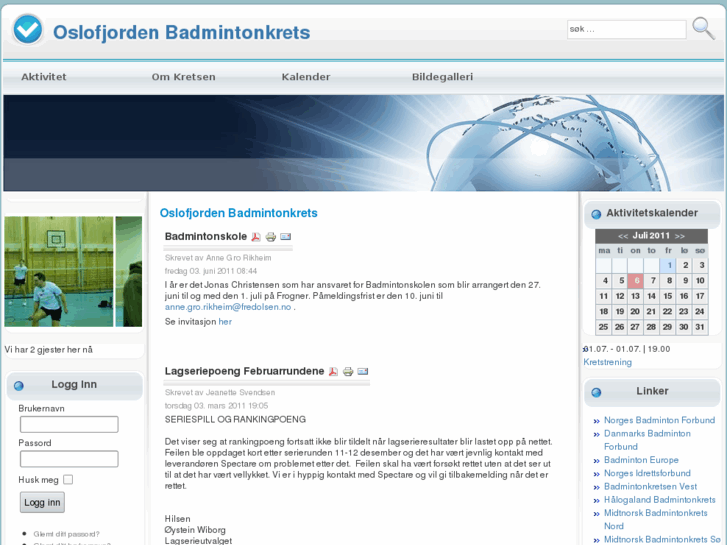Click 'Skrevet av Anne Gro Rikheim' byline
The image size is (727, 545).
(x=218, y=258)
